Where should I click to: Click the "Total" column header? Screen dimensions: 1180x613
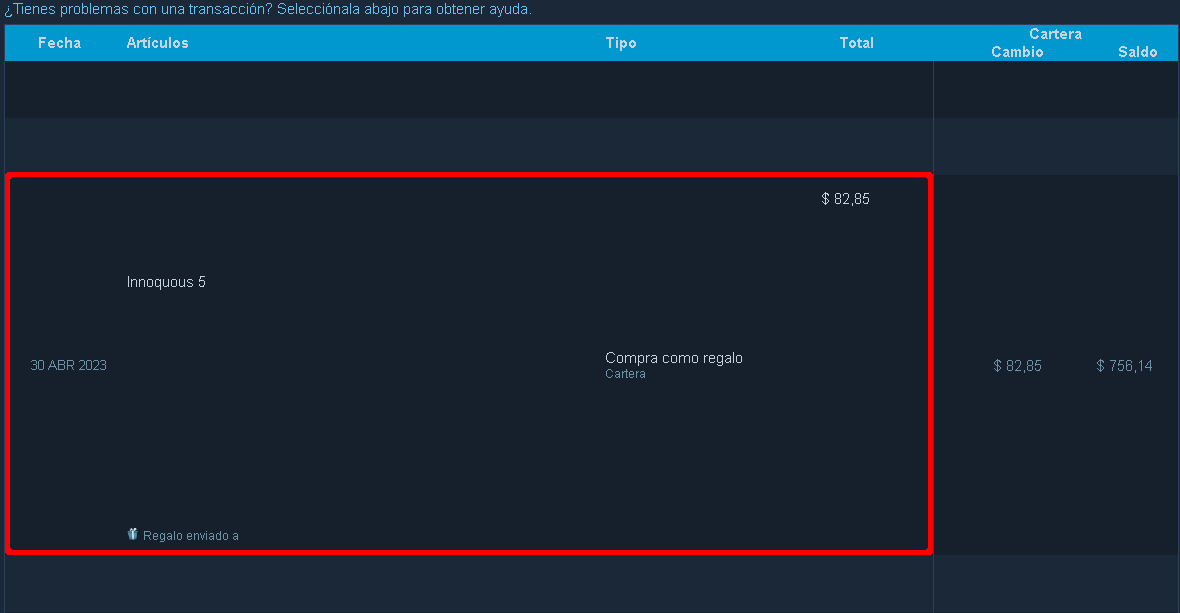click(x=856, y=43)
